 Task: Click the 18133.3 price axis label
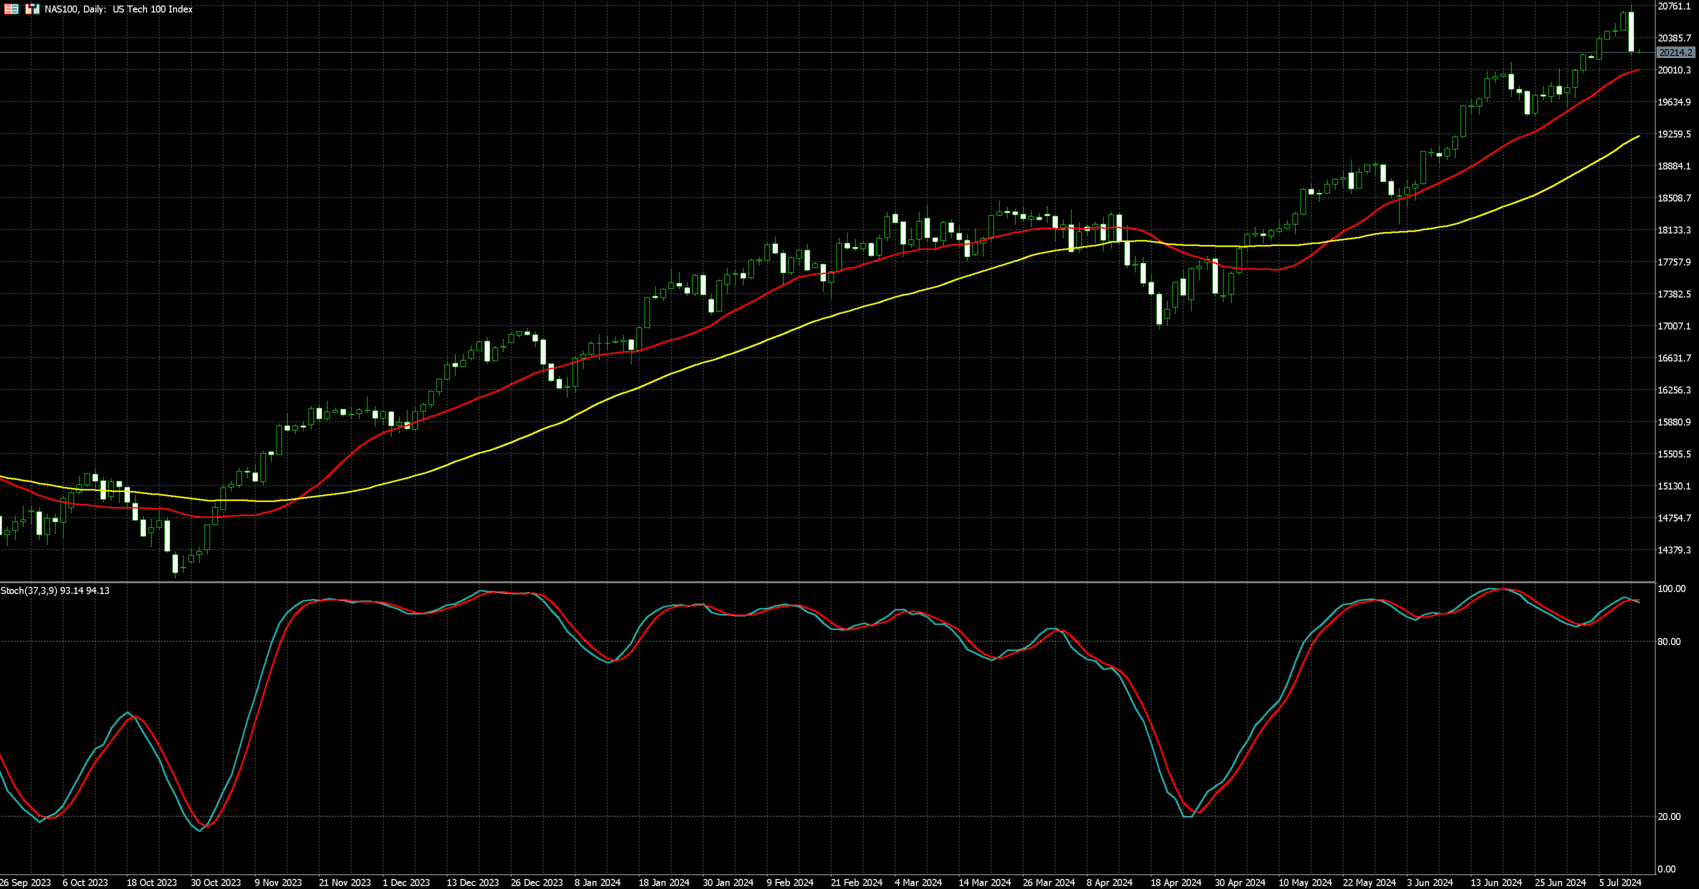pyautogui.click(x=1674, y=230)
